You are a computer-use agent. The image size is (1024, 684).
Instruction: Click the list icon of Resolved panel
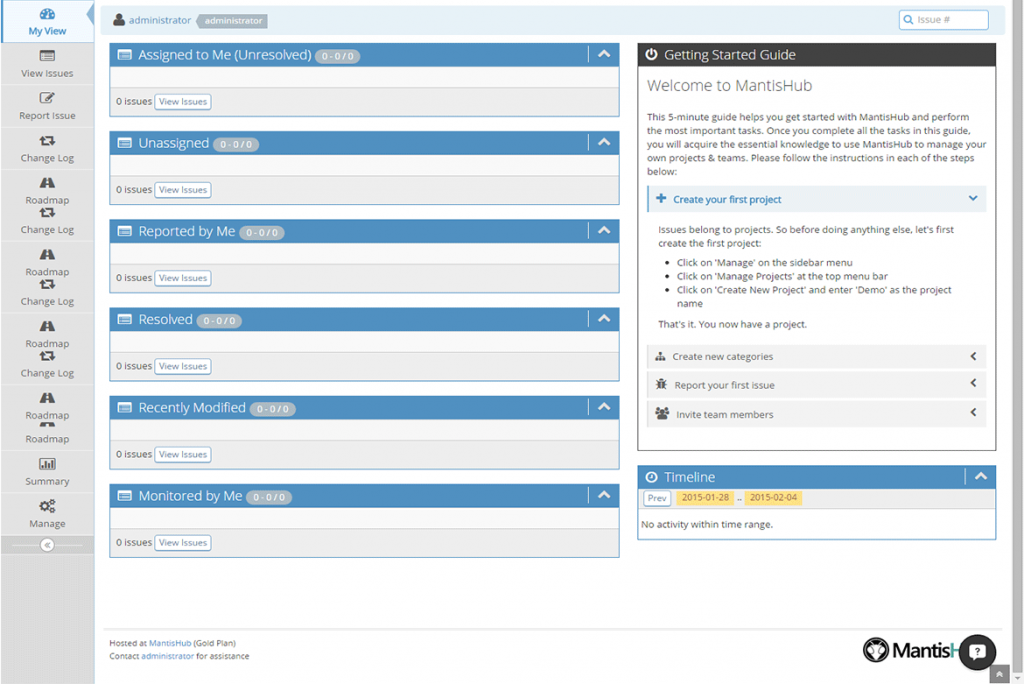(x=124, y=319)
